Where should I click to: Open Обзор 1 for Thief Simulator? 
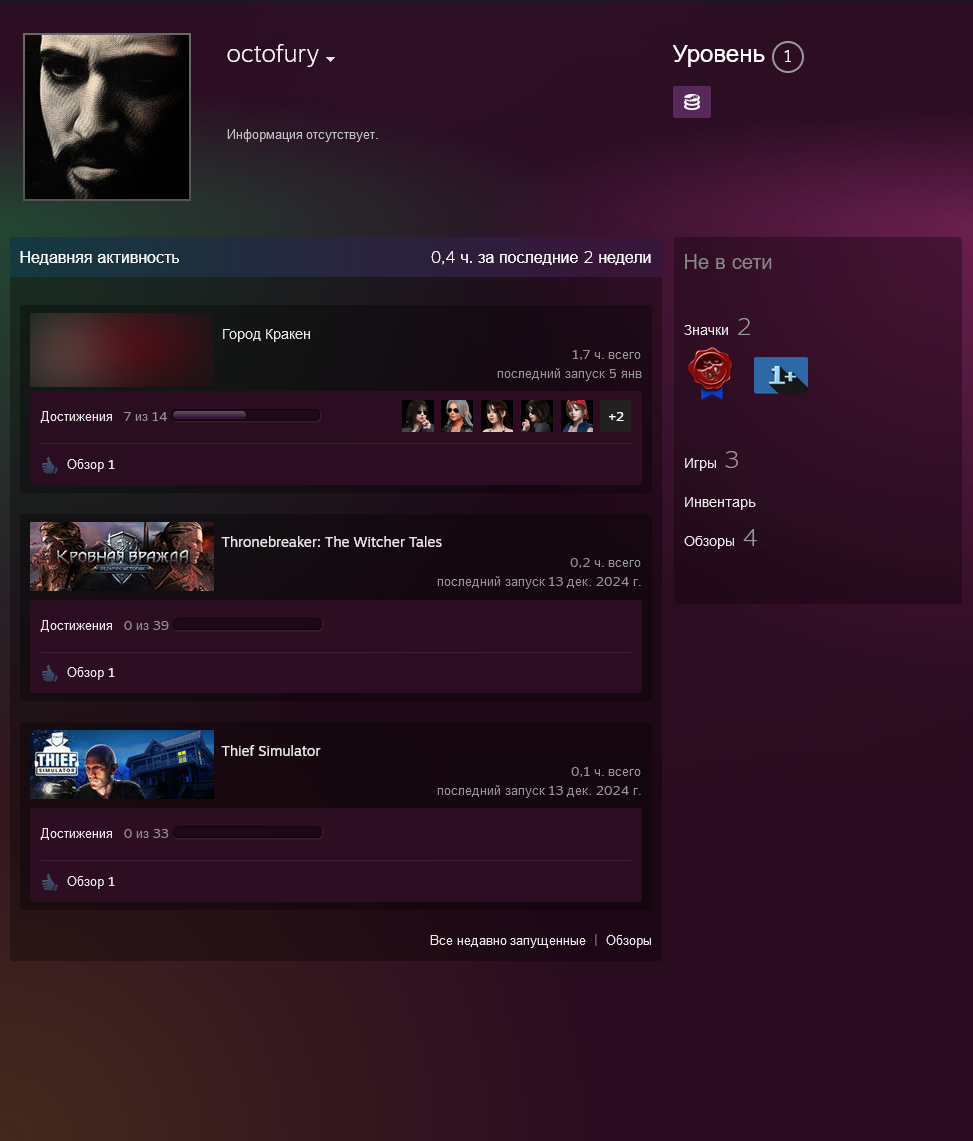pyautogui.click(x=91, y=881)
